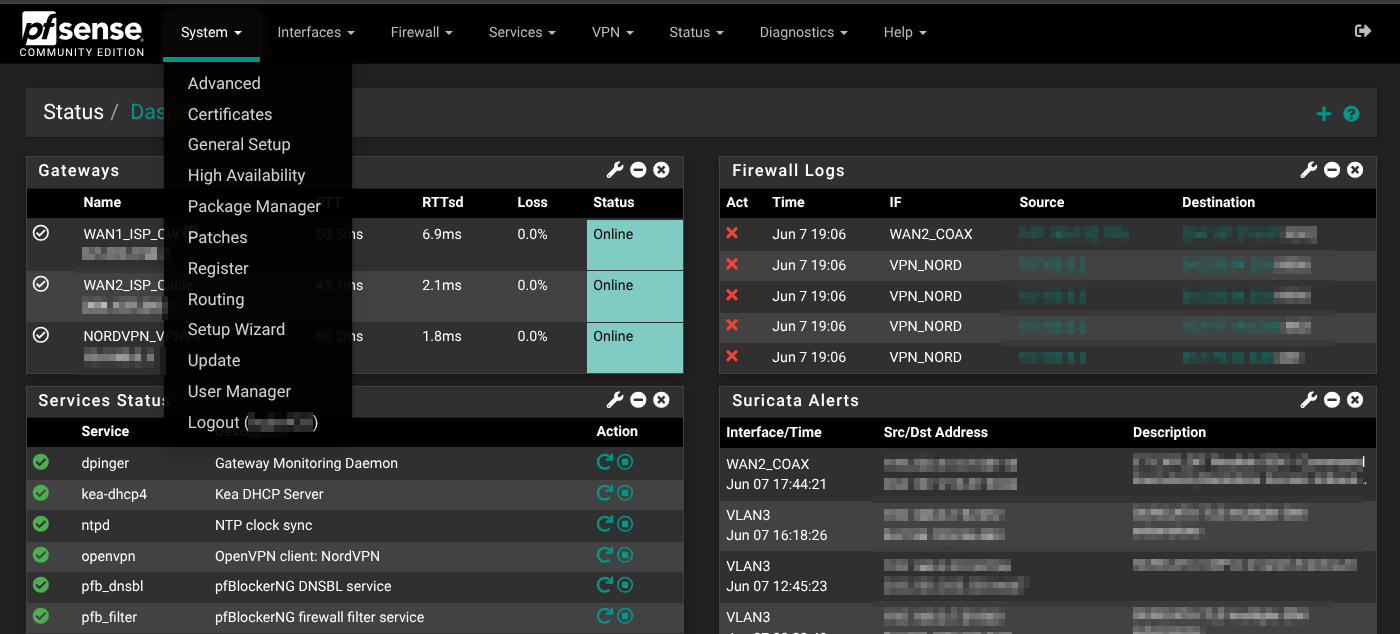This screenshot has height=634, width=1400.
Task: Click 'Jun 07 17:44:21' Suricata alert time
Action: point(776,484)
